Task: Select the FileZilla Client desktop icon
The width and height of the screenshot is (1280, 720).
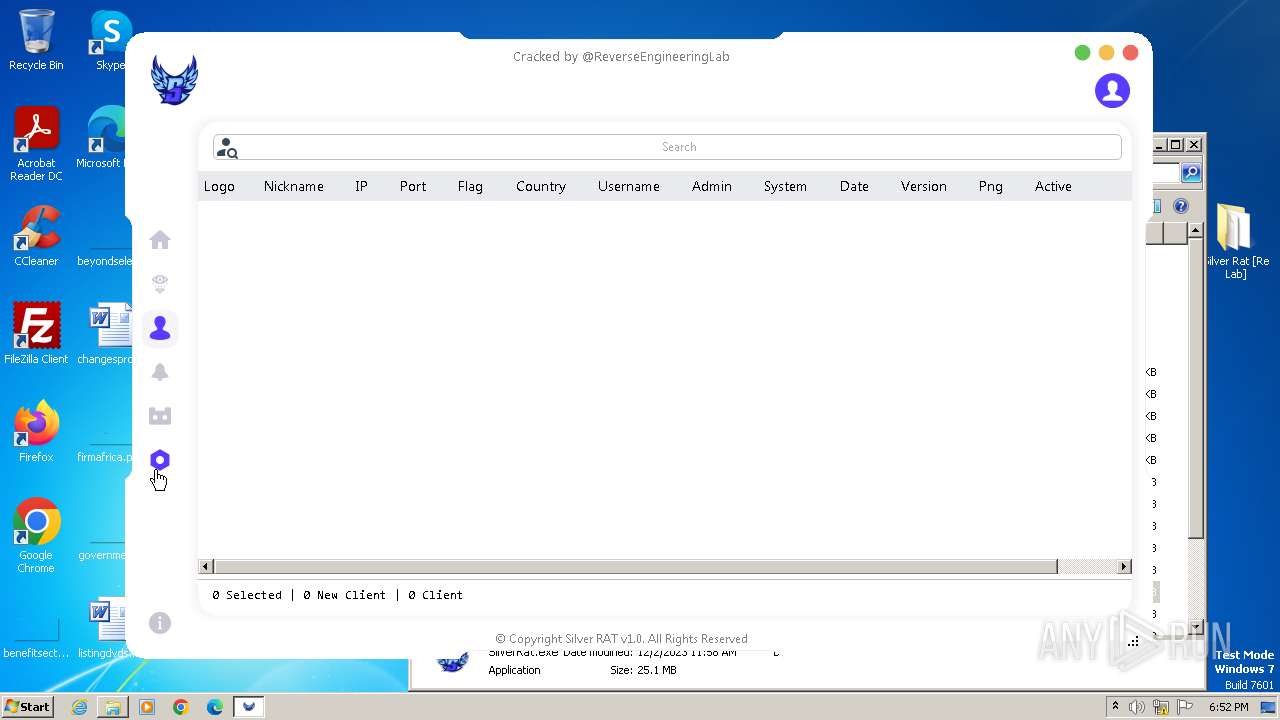Action: point(36,334)
